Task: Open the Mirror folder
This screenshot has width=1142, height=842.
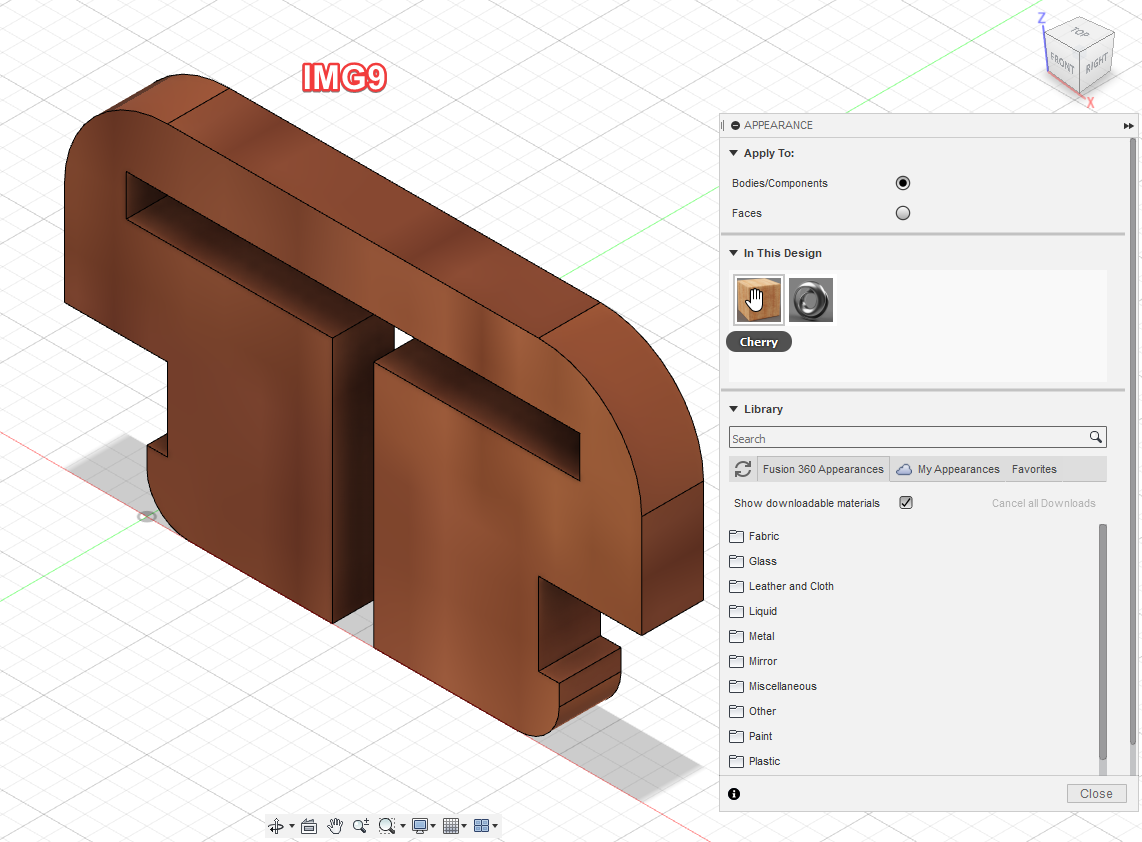Action: (x=752, y=661)
